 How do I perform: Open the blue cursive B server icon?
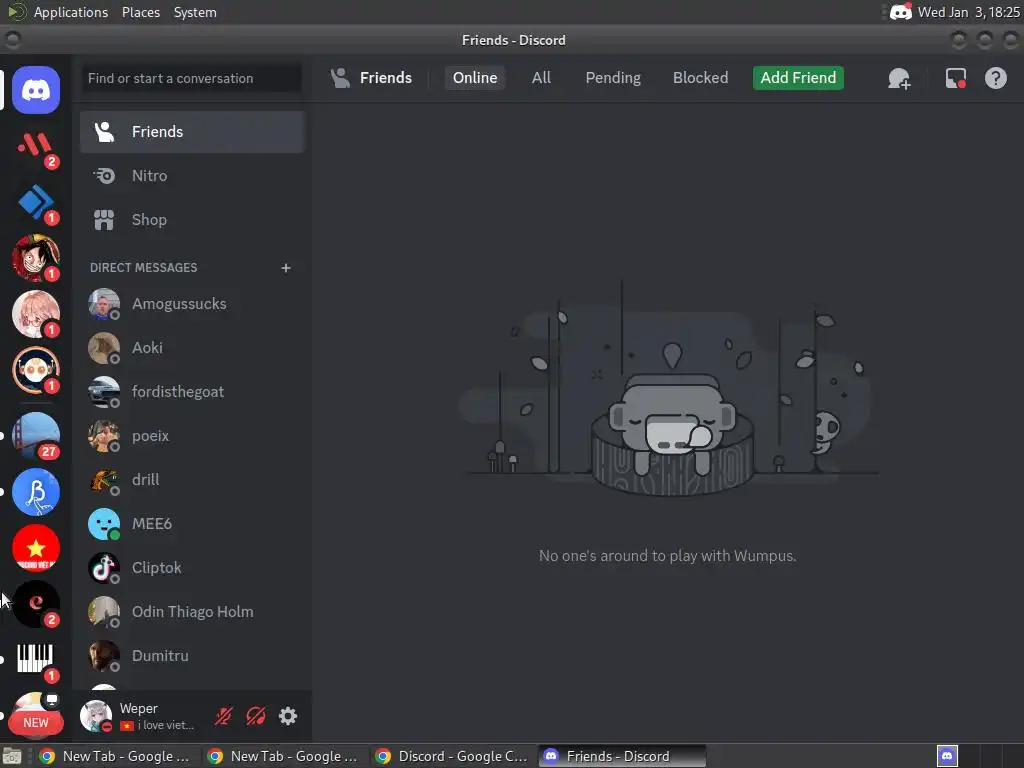click(36, 492)
